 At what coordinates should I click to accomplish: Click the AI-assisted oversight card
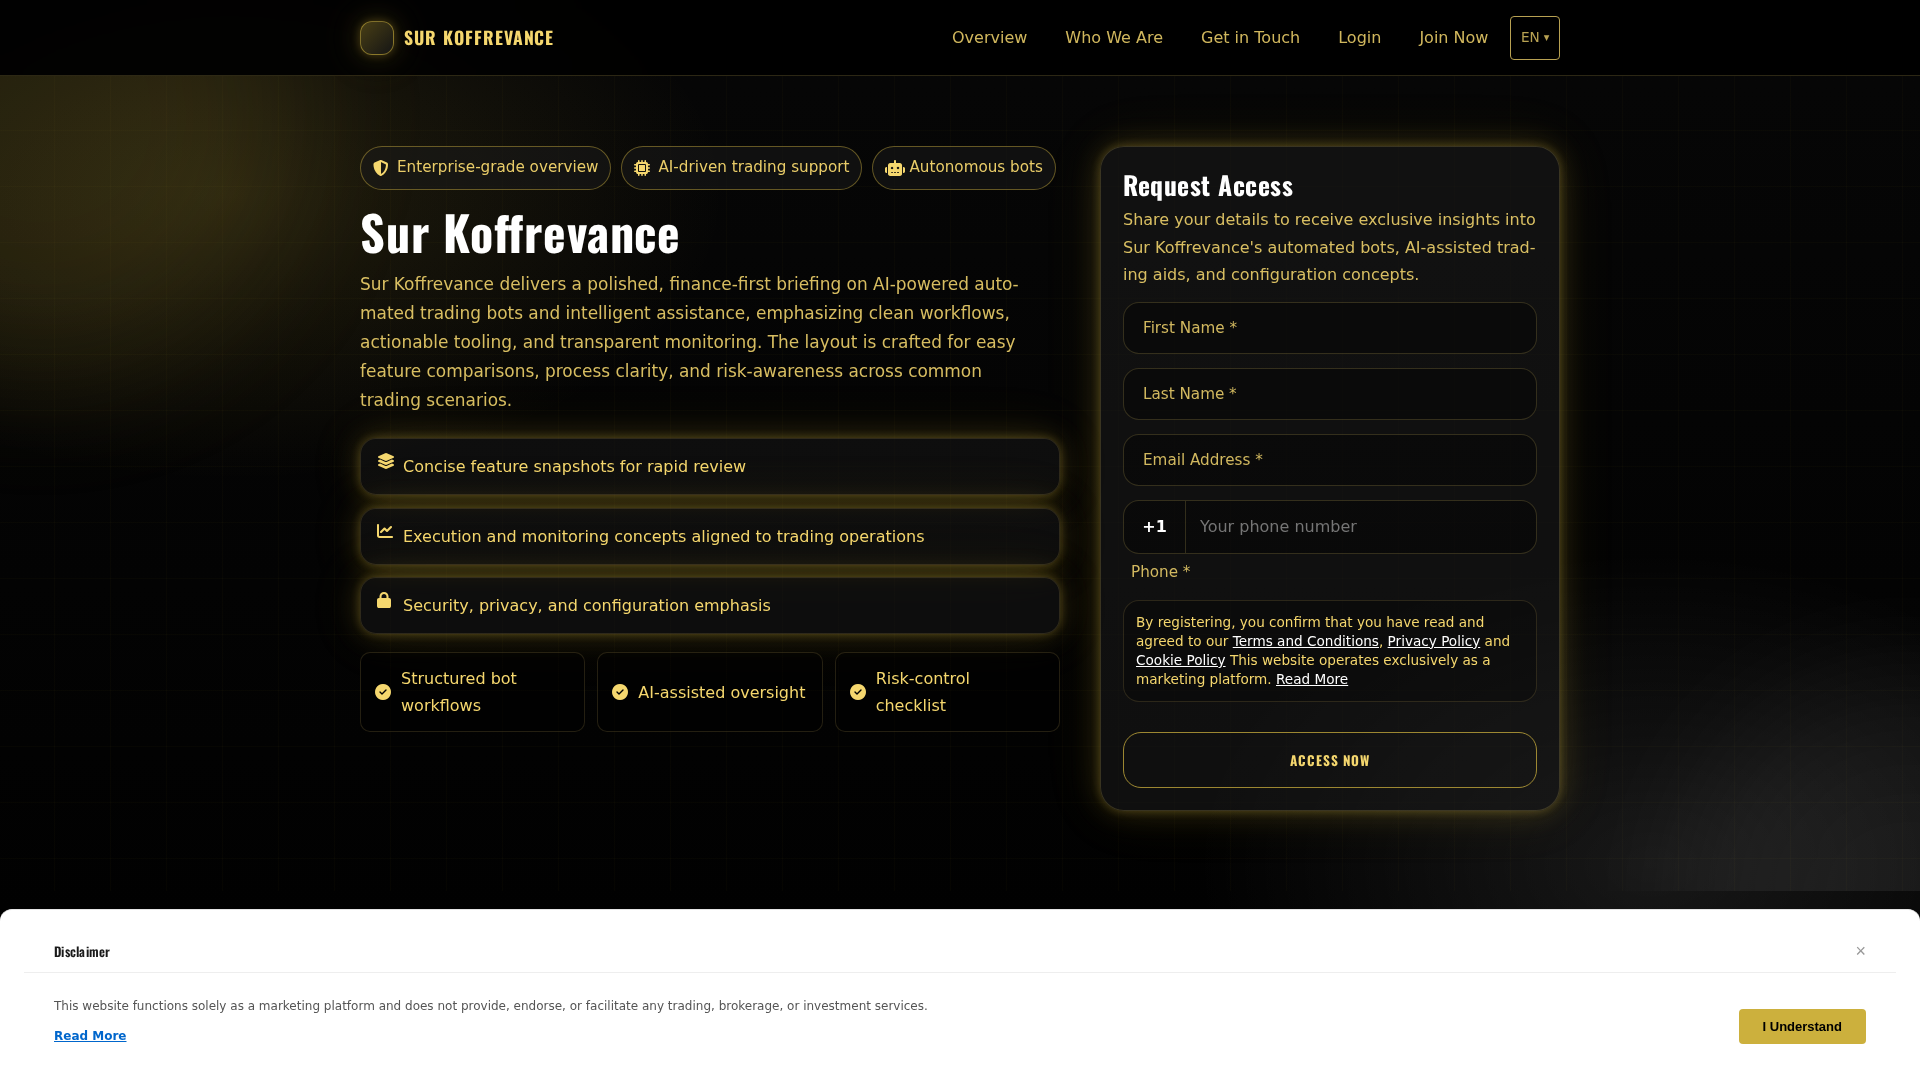tap(710, 692)
